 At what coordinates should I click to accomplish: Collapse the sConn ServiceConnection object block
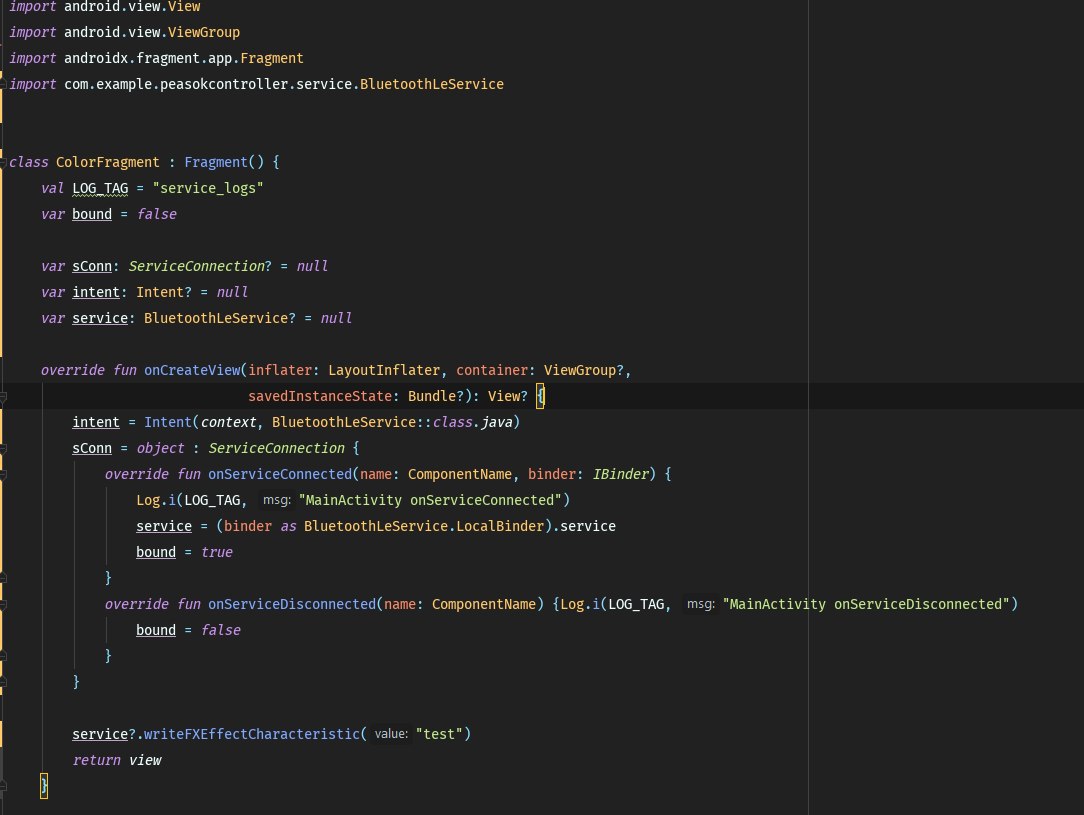point(3,449)
